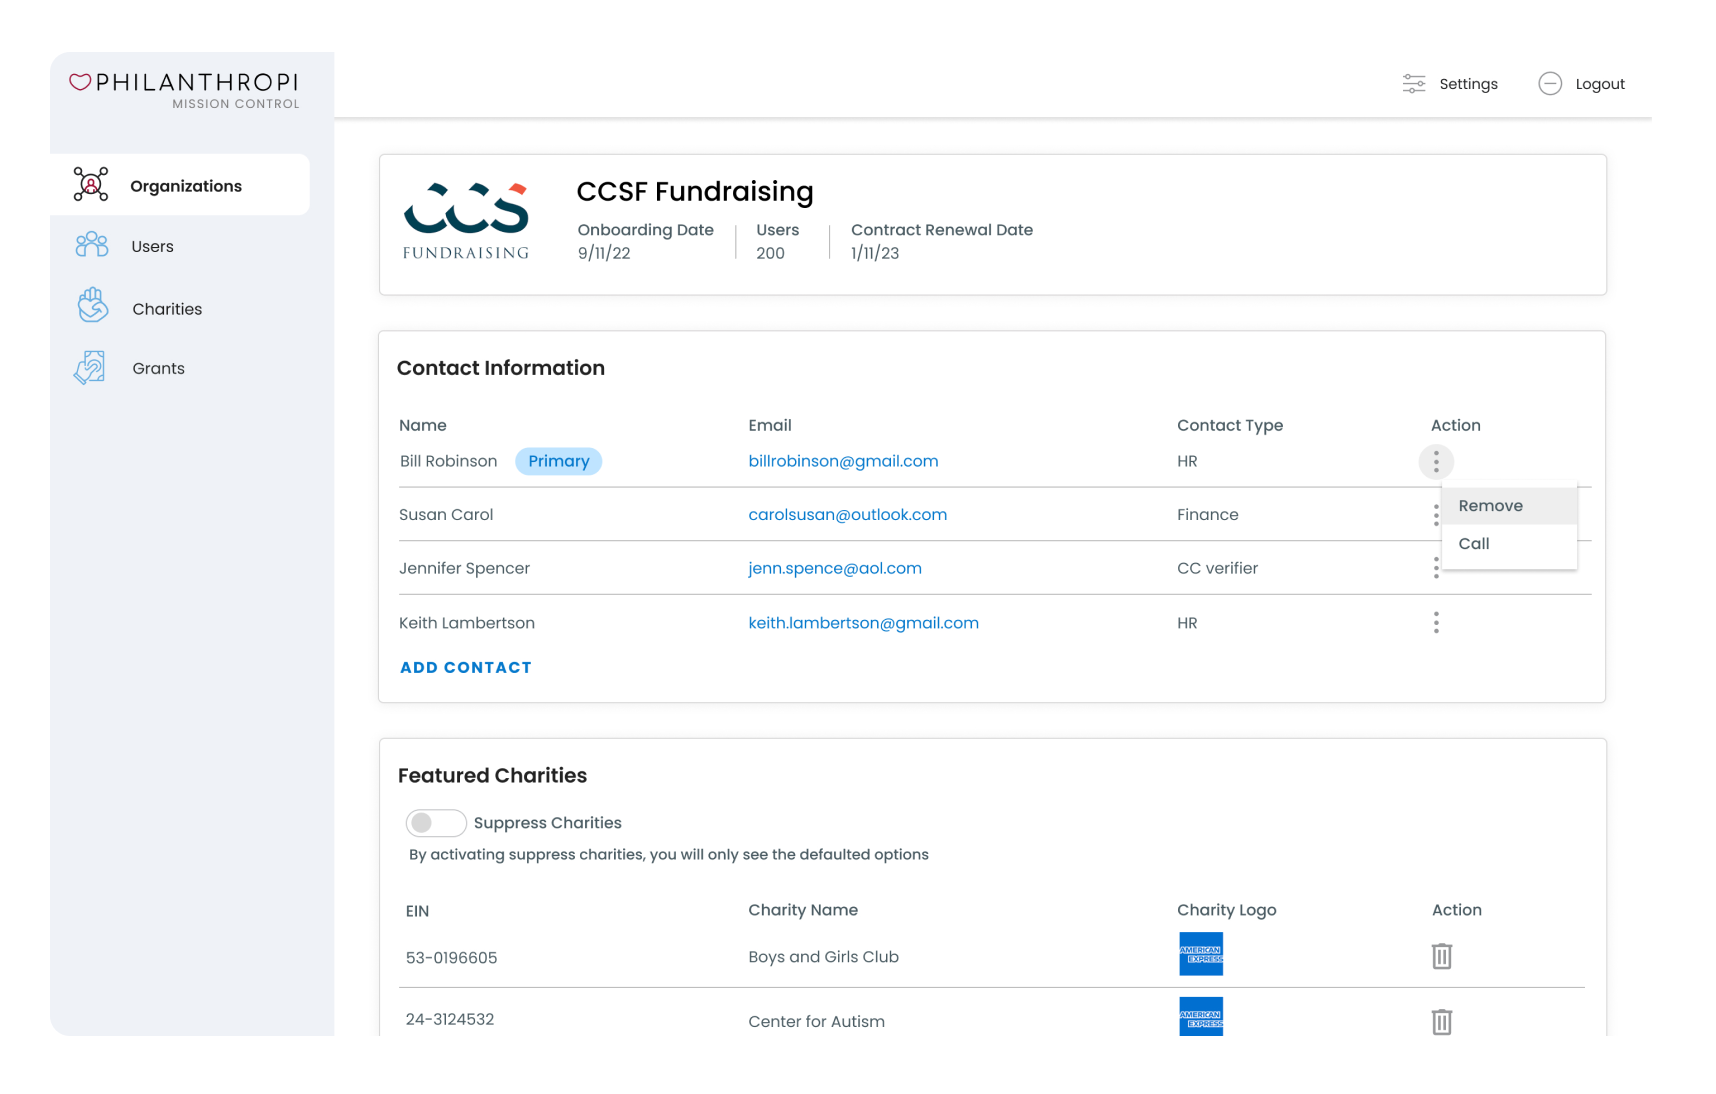Open the Organizations section icon
Viewport: 1716px width, 1094px height.
click(90, 184)
